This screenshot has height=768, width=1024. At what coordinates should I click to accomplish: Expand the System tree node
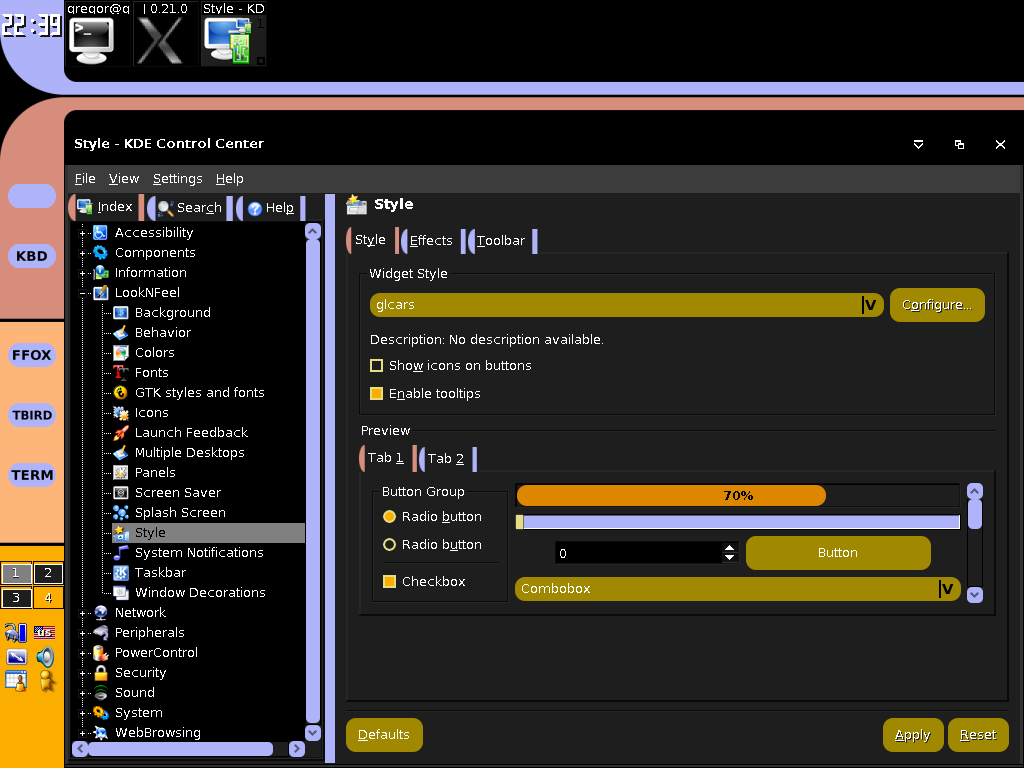pos(82,713)
